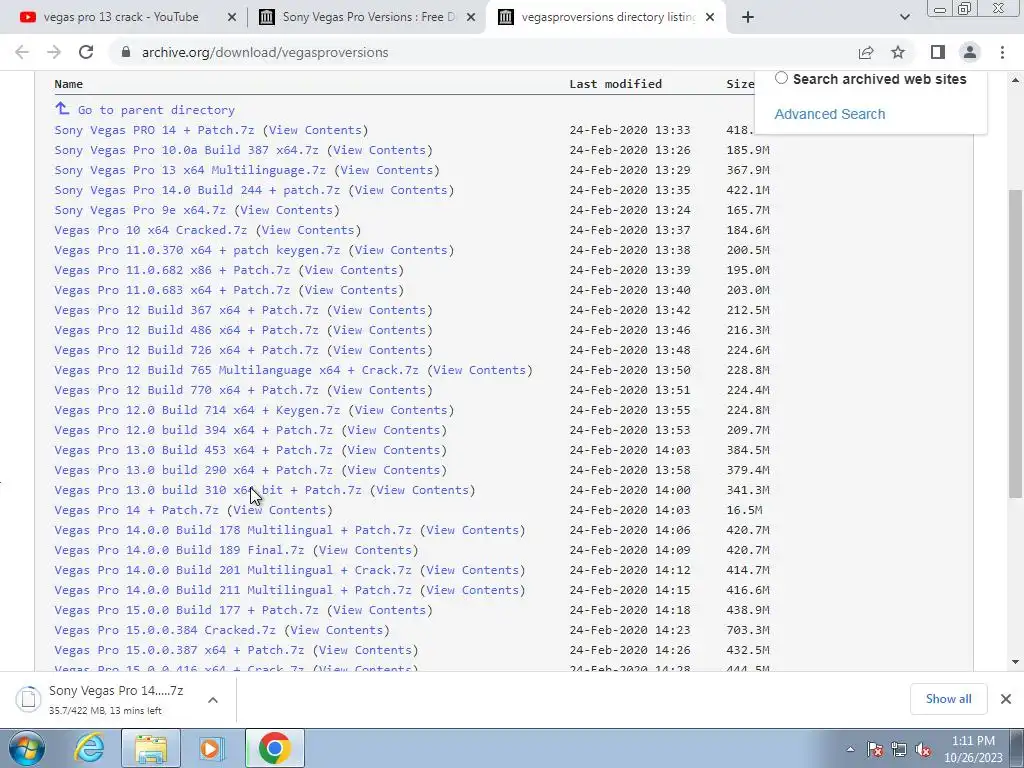
Task: Go forward to next page
Action: (x=54, y=52)
